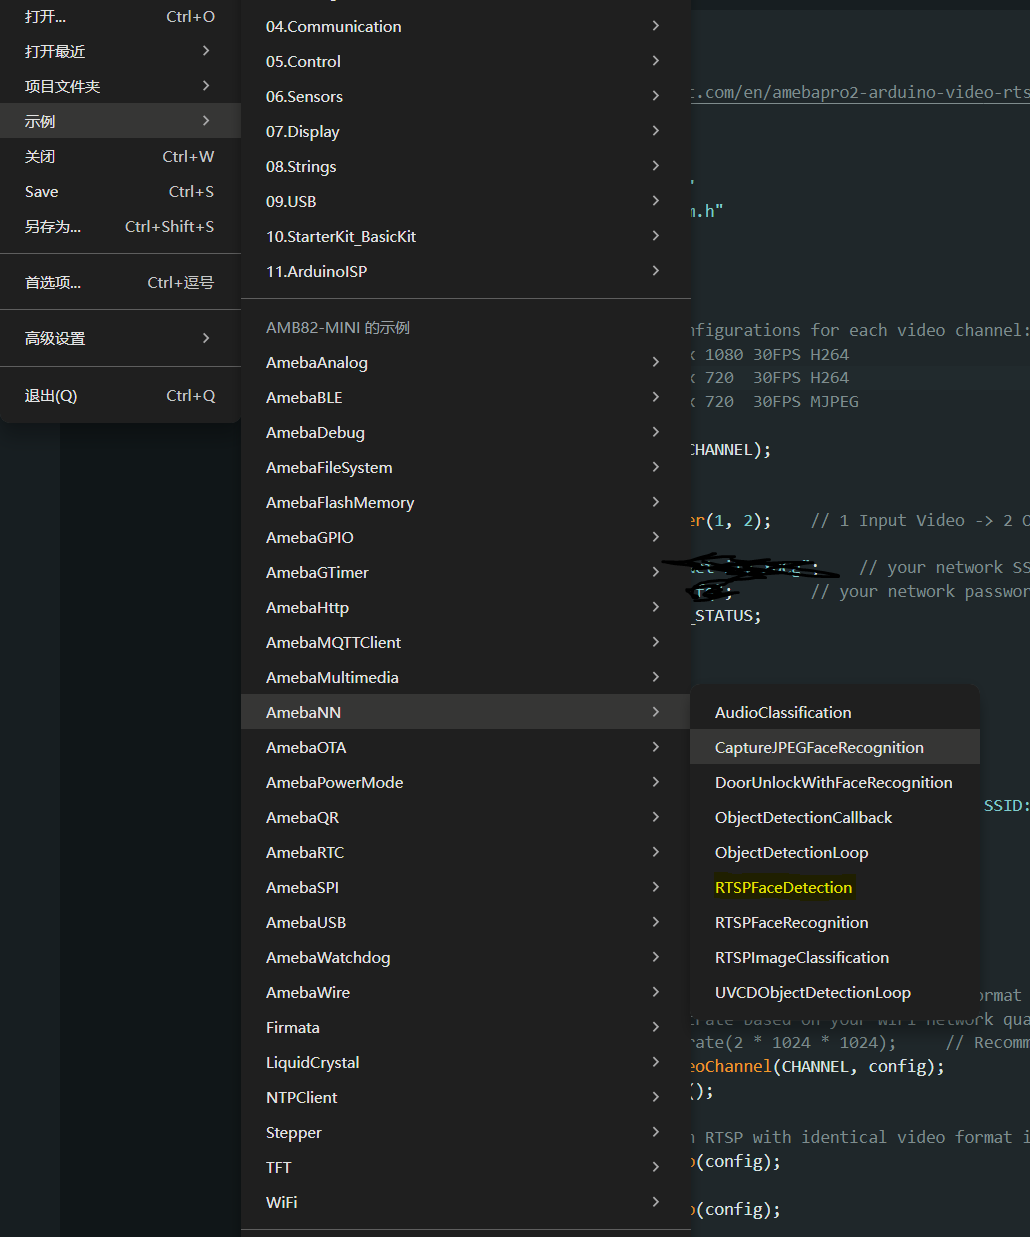This screenshot has height=1237, width=1030.
Task: Open the NTPClient examples
Action: tap(466, 1097)
